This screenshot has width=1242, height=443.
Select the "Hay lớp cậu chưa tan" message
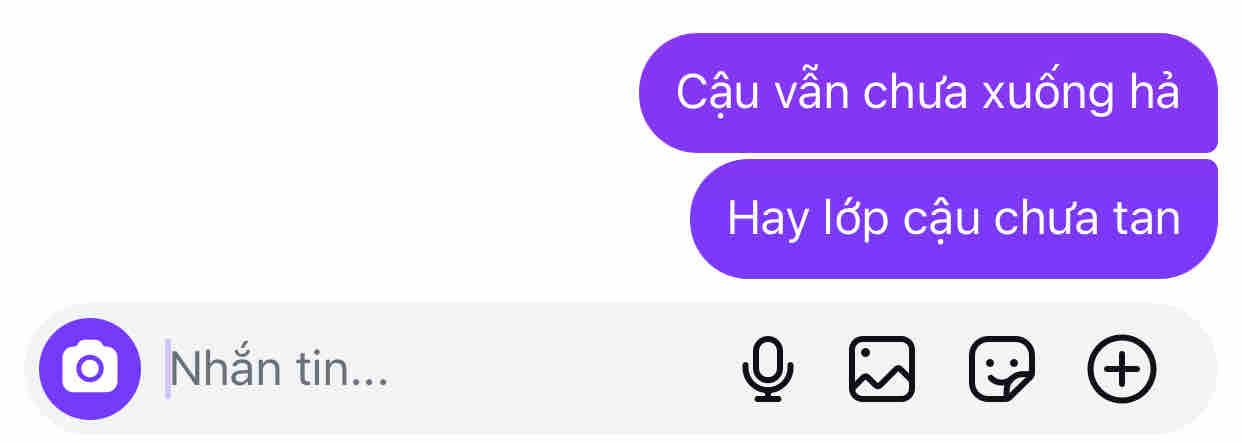(954, 218)
